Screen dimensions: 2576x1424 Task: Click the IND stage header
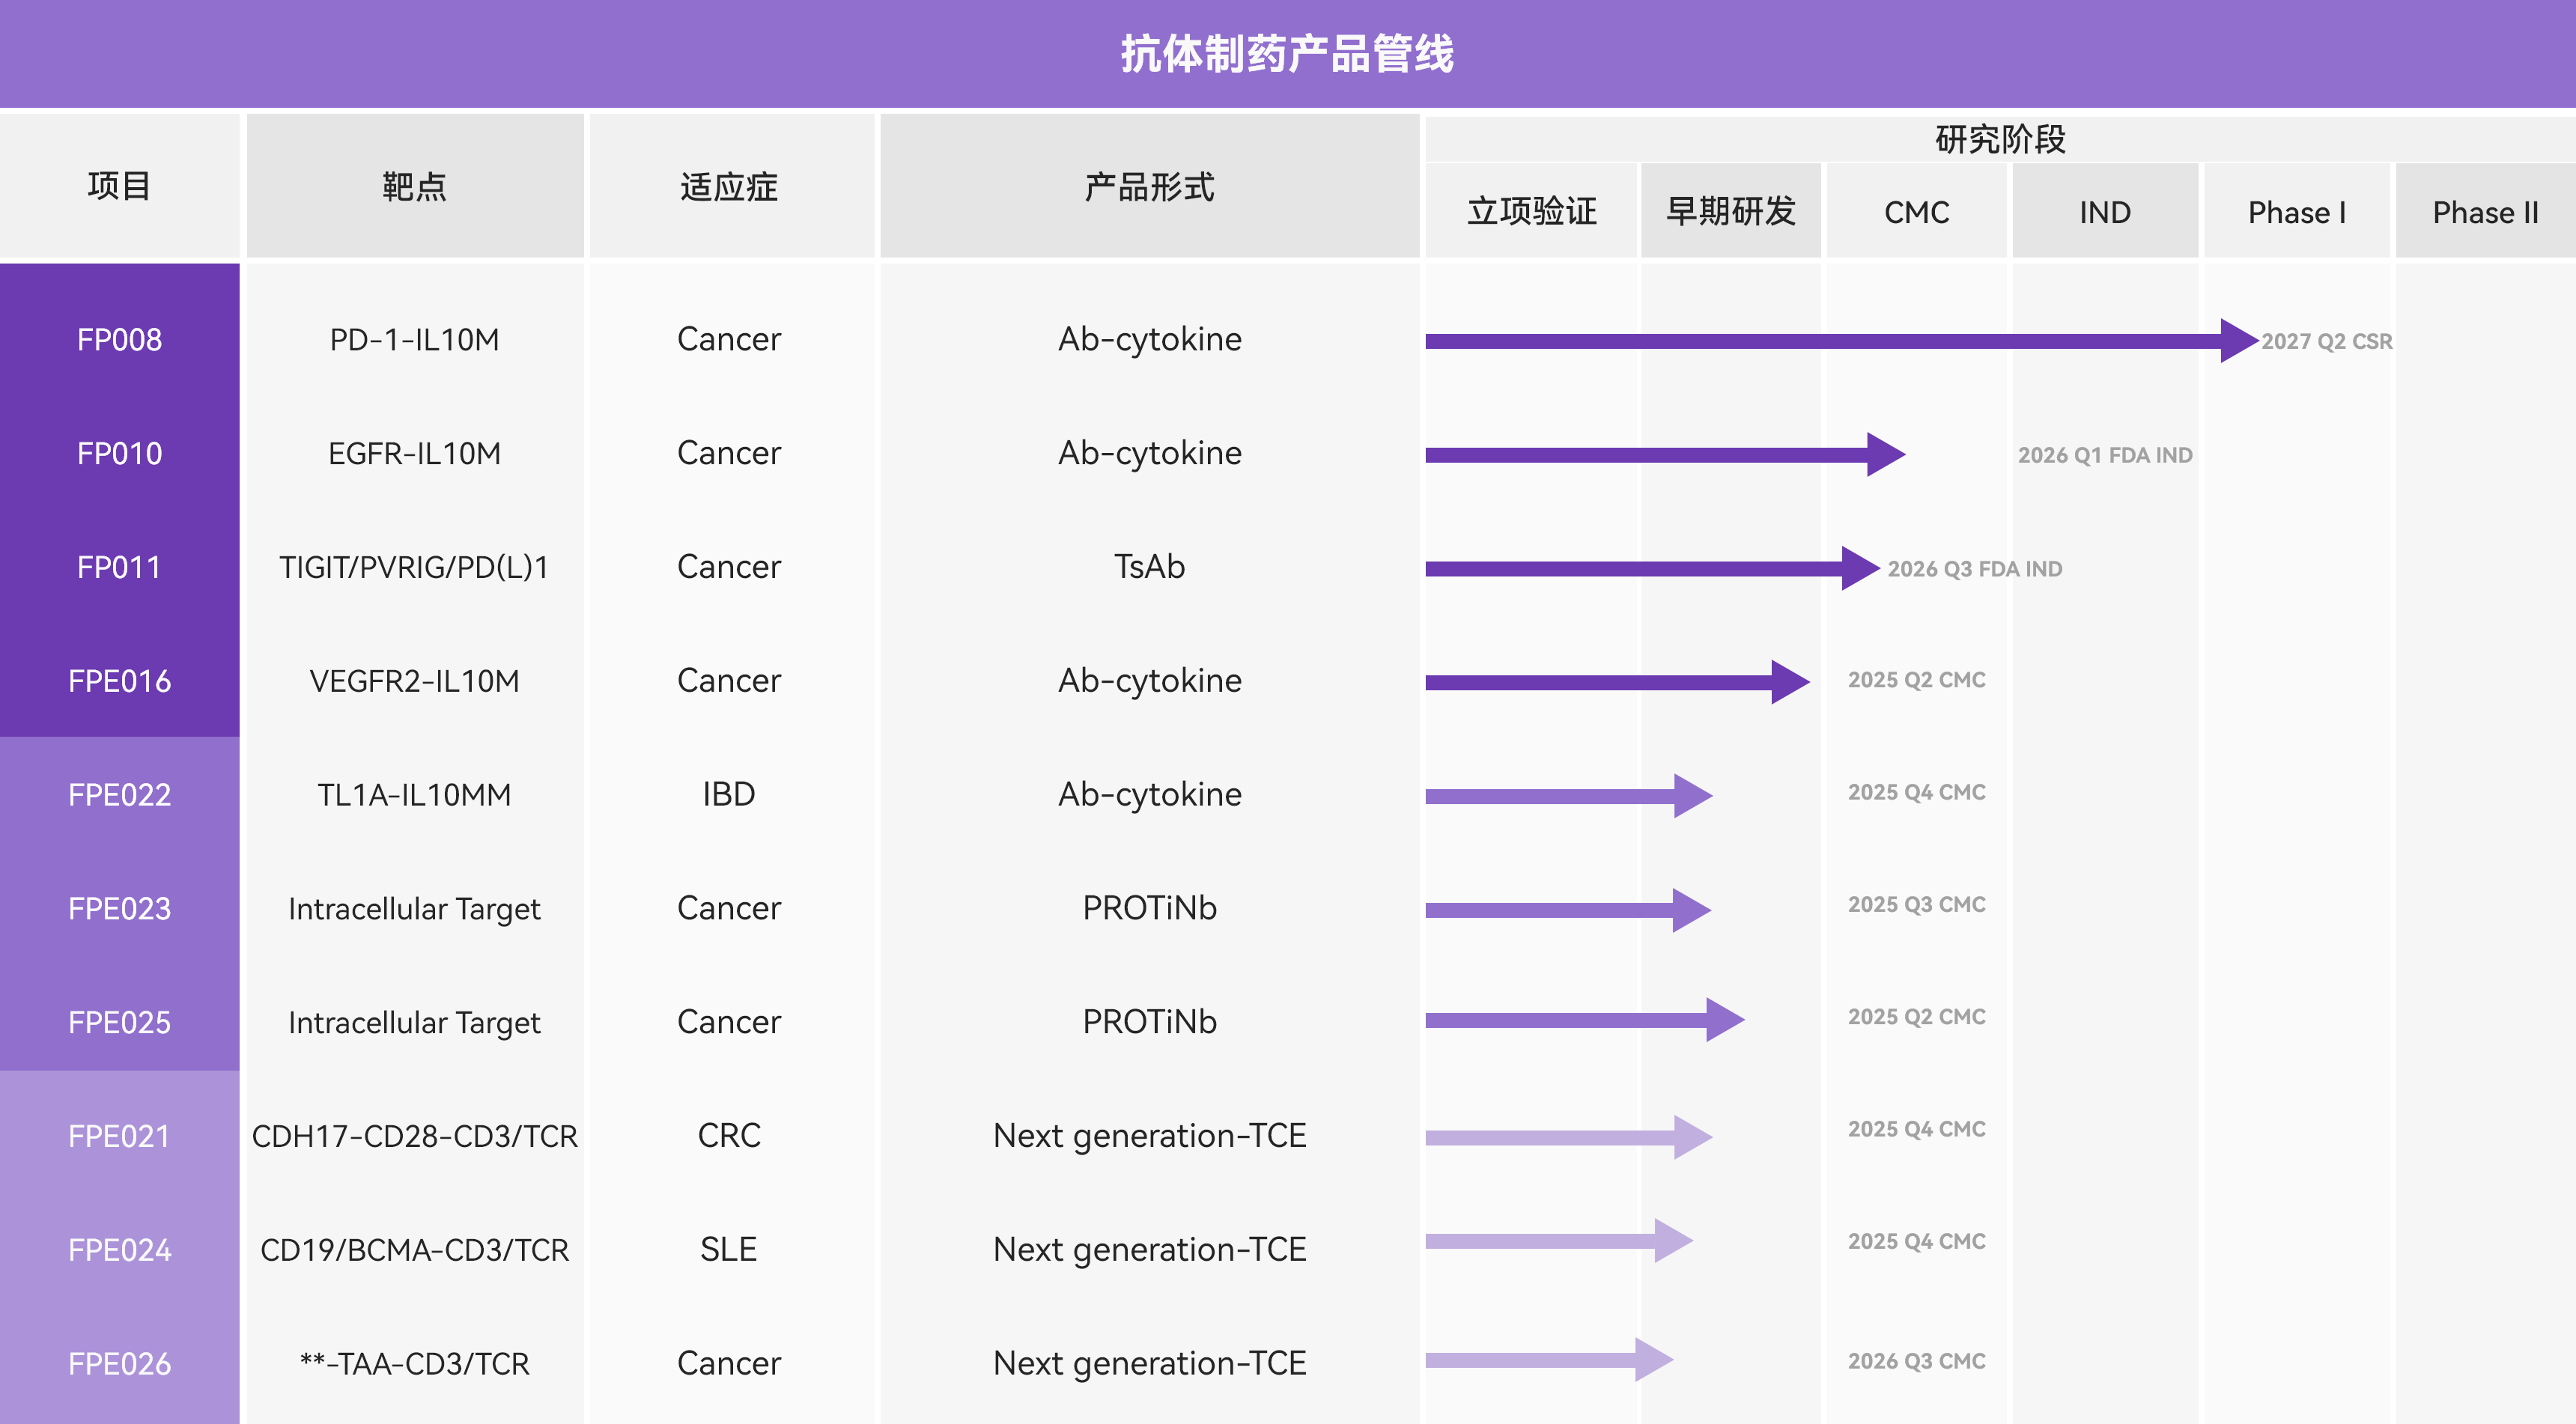click(x=2104, y=212)
